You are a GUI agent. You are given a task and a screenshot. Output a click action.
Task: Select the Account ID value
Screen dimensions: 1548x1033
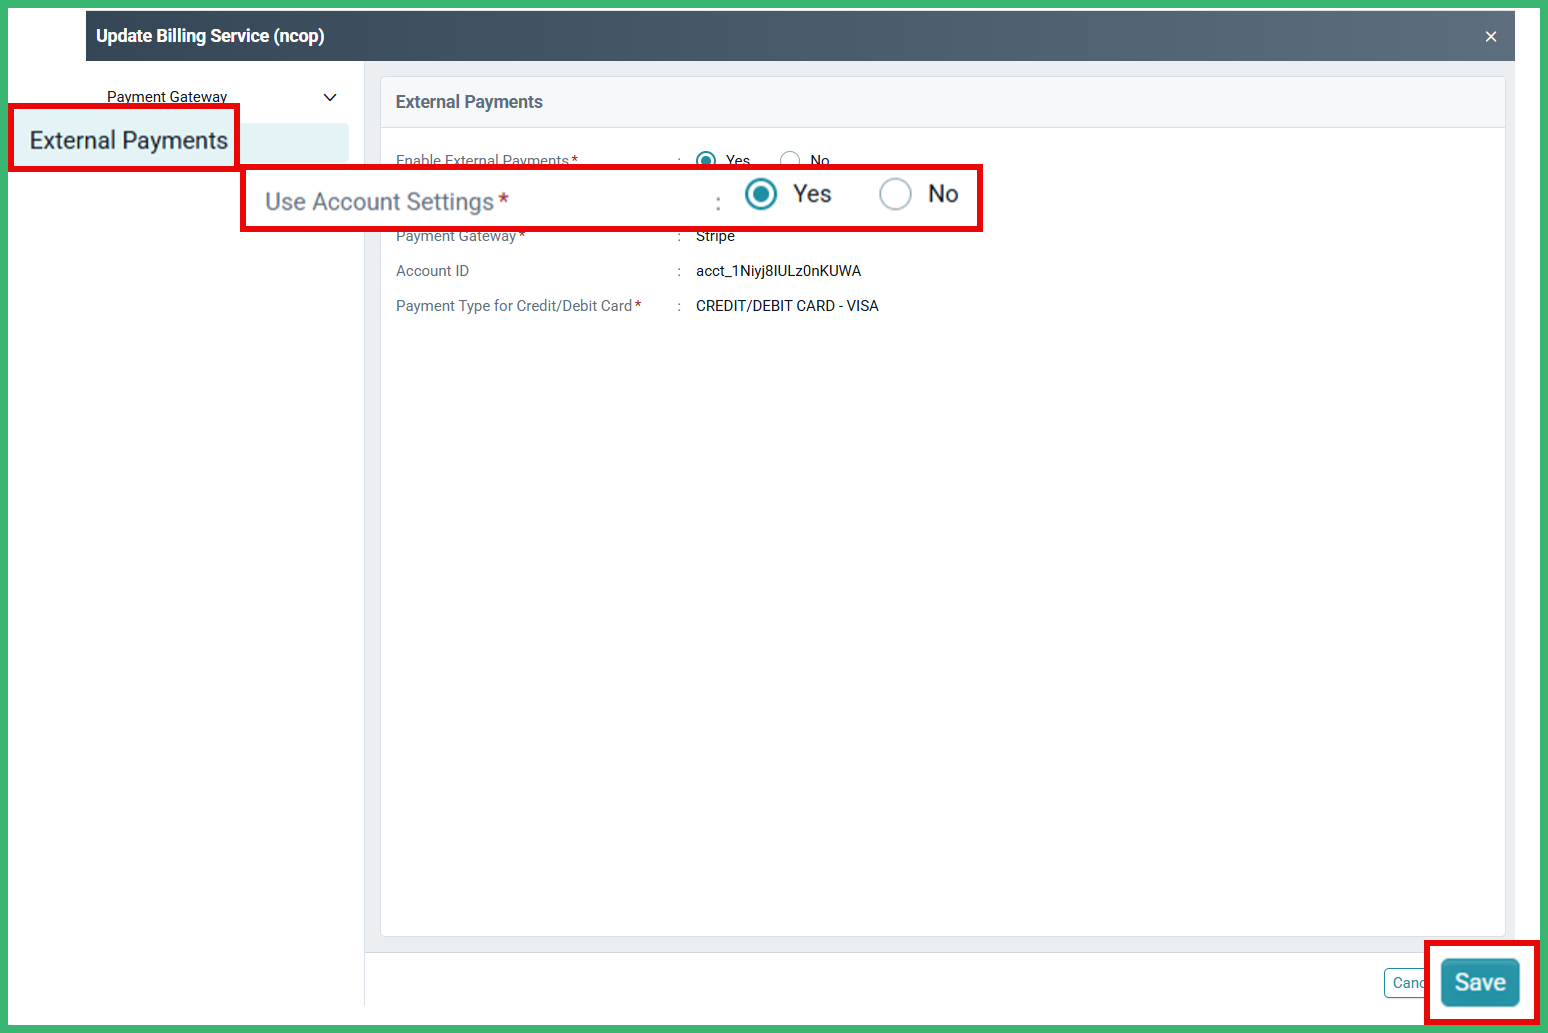point(778,270)
